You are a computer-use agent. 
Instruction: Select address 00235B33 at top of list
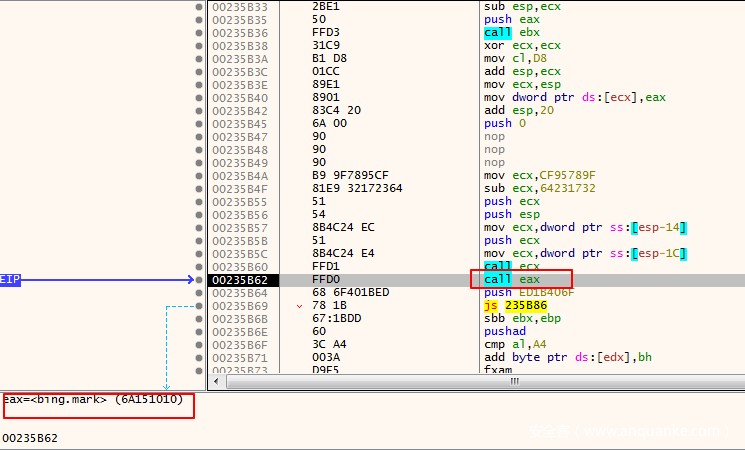[239, 7]
